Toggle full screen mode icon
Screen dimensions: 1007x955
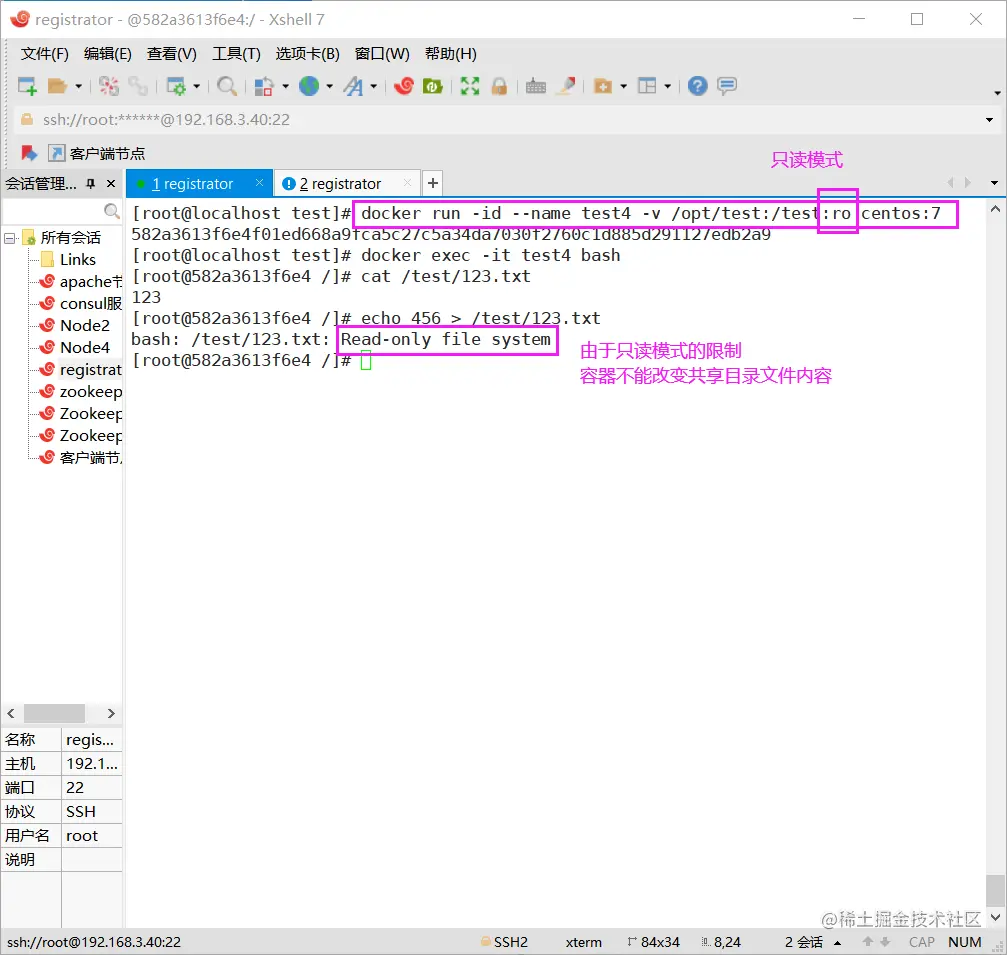469,86
